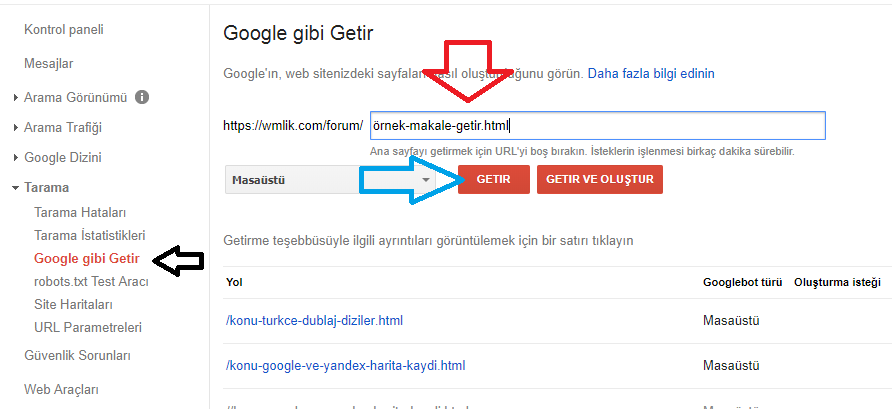Open Tarama Hataları page
892x409 pixels.
coord(80,213)
